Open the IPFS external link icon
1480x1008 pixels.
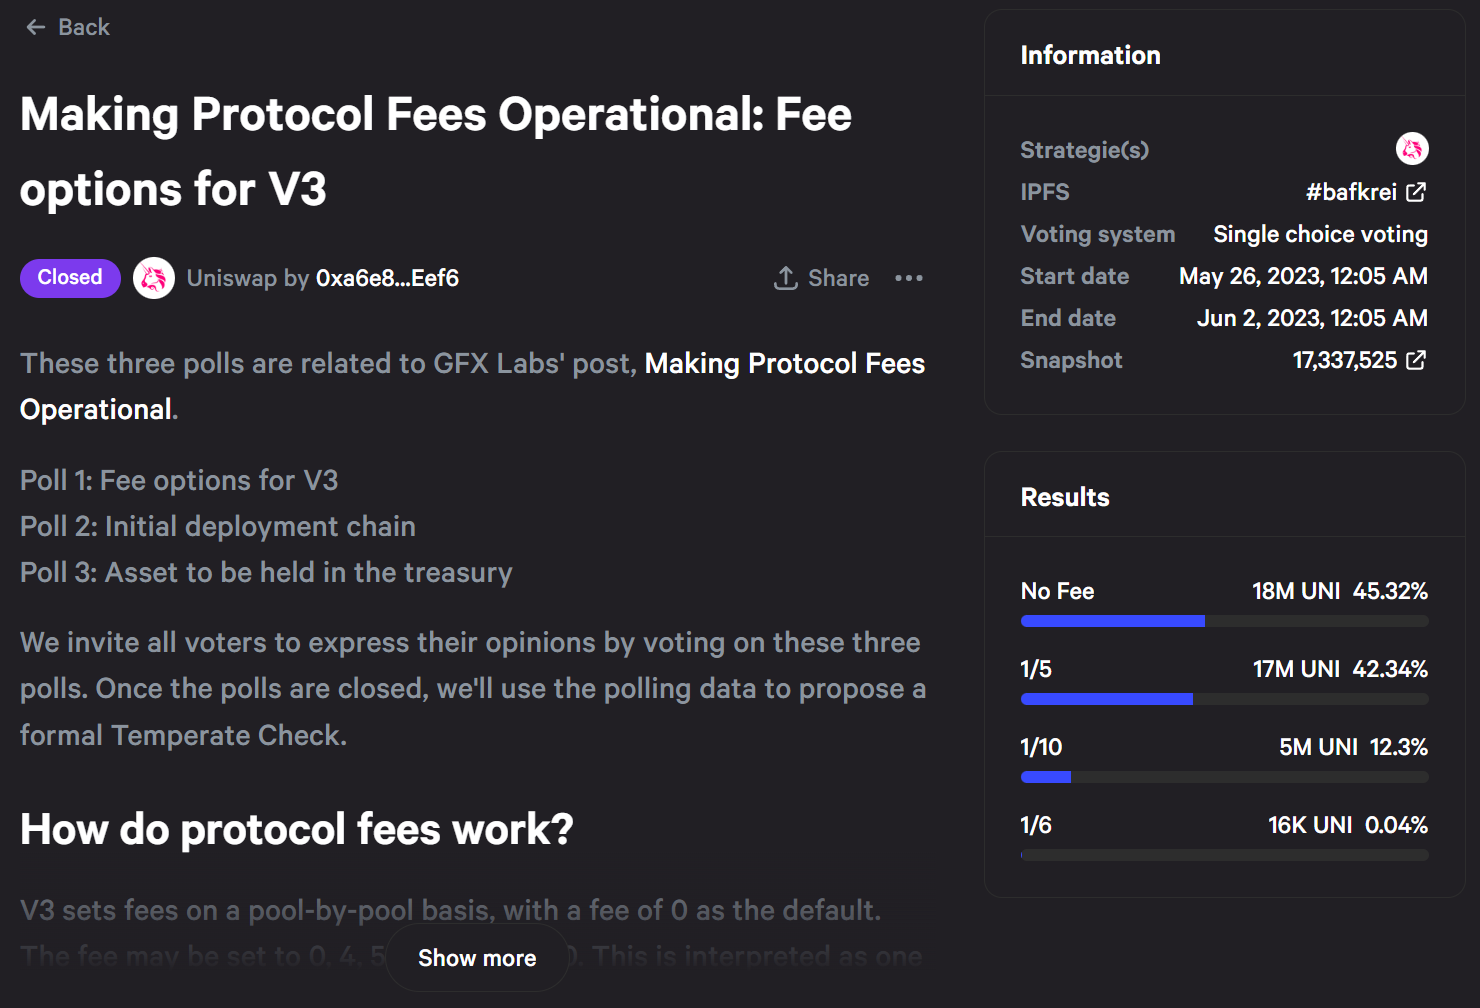(x=1416, y=192)
